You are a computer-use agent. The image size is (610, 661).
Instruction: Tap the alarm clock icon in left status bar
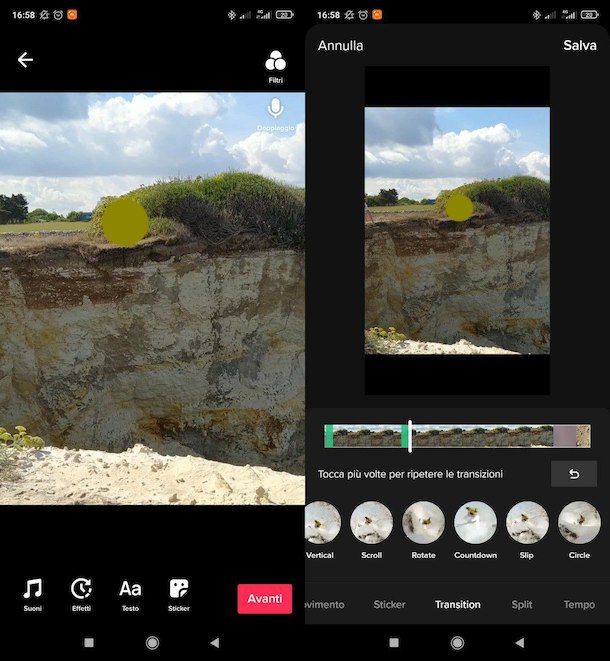coord(58,15)
